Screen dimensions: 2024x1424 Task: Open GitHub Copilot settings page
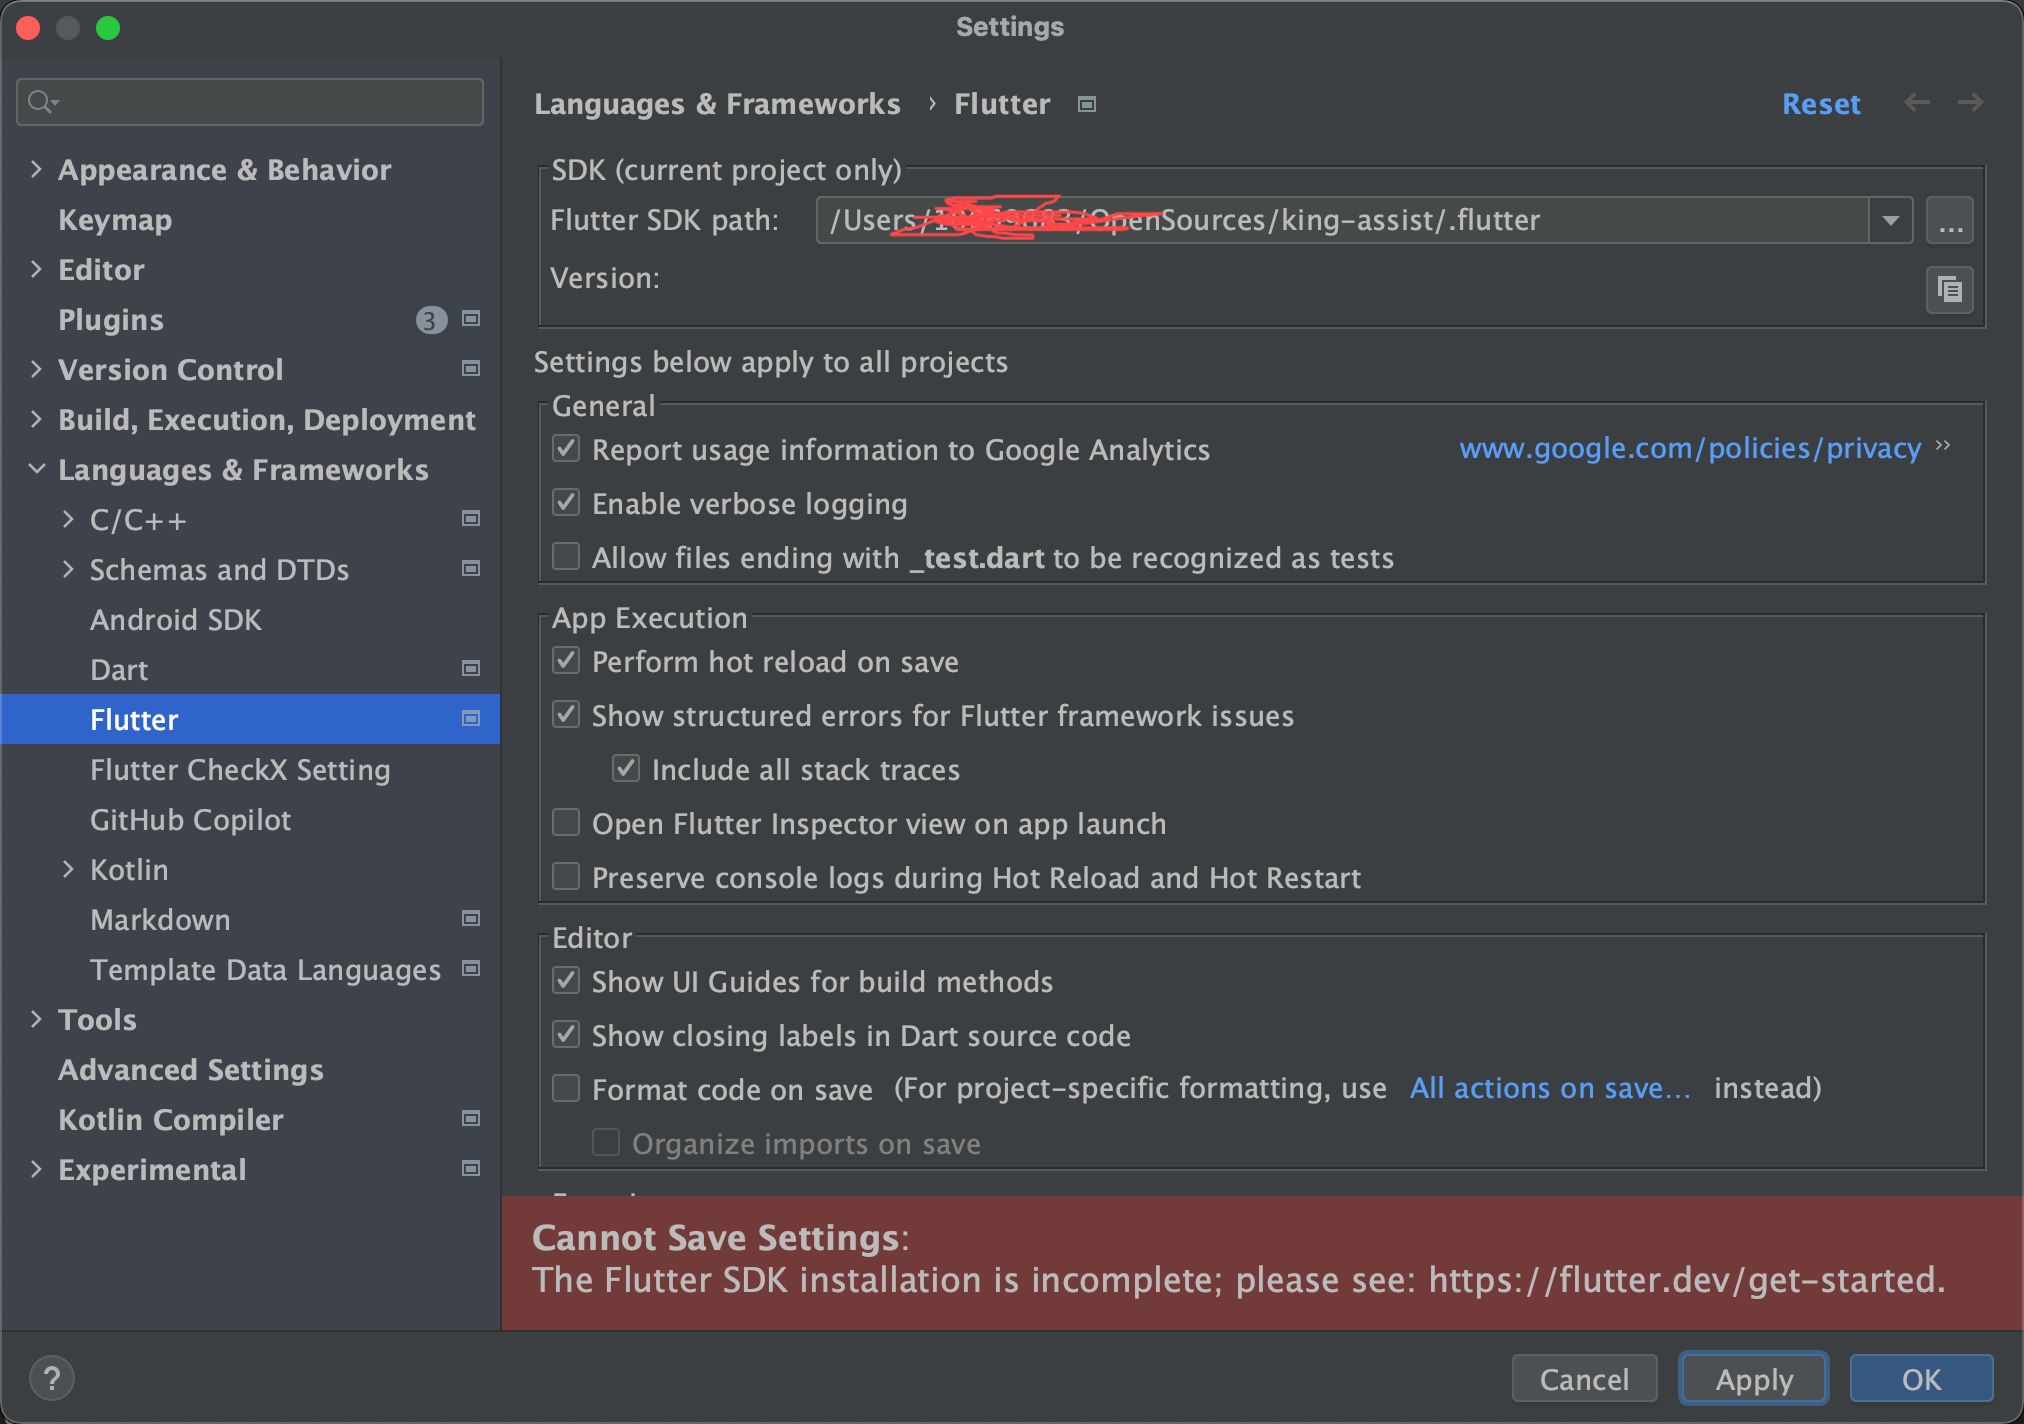point(190,820)
